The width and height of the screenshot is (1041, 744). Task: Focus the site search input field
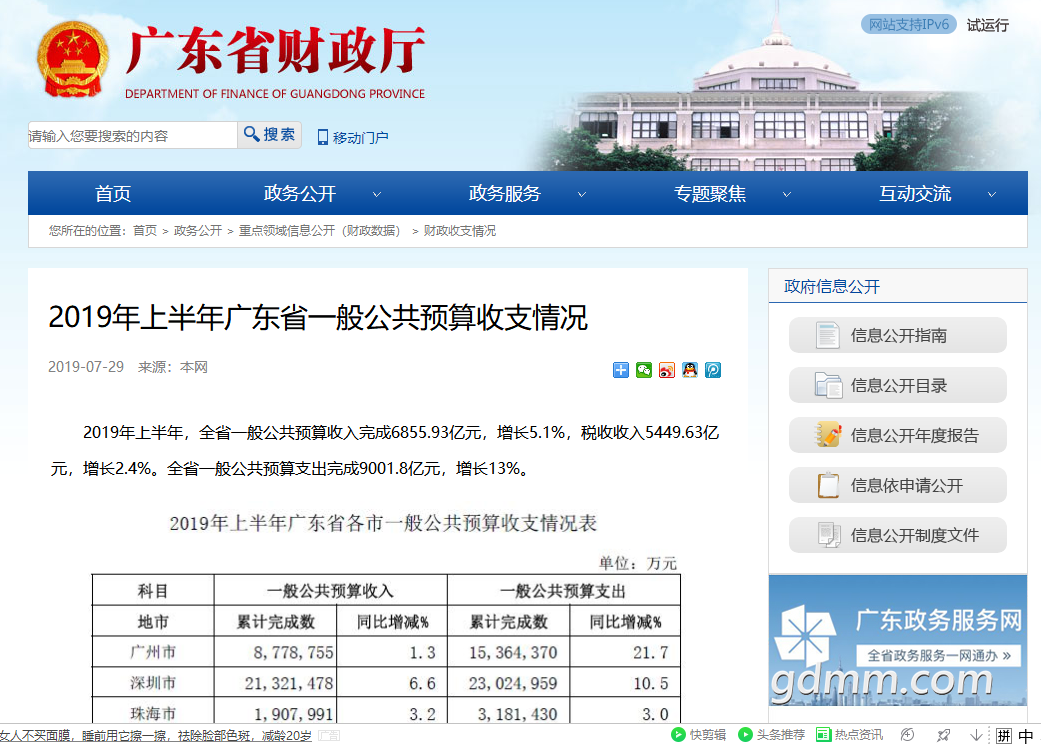click(x=133, y=135)
